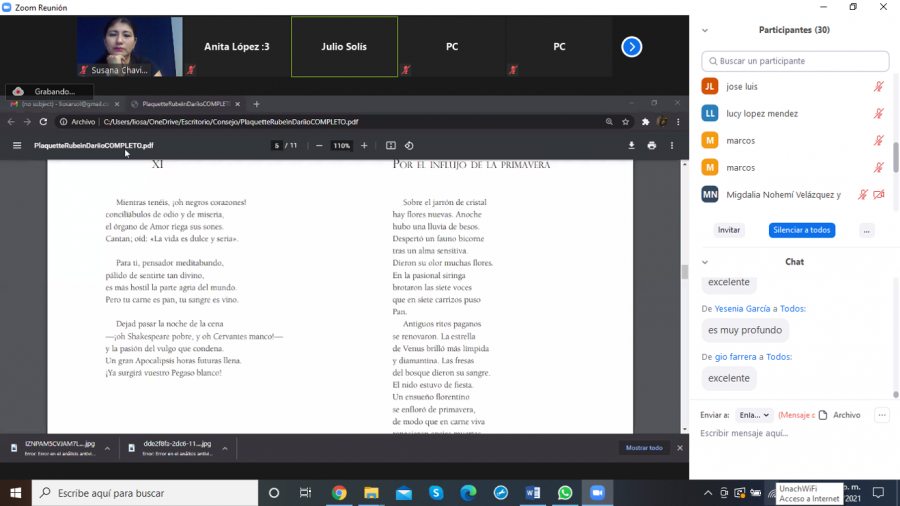The width and height of the screenshot is (900, 506).
Task: Open the PDF viewer more-actions menu
Action: pyautogui.click(x=672, y=146)
